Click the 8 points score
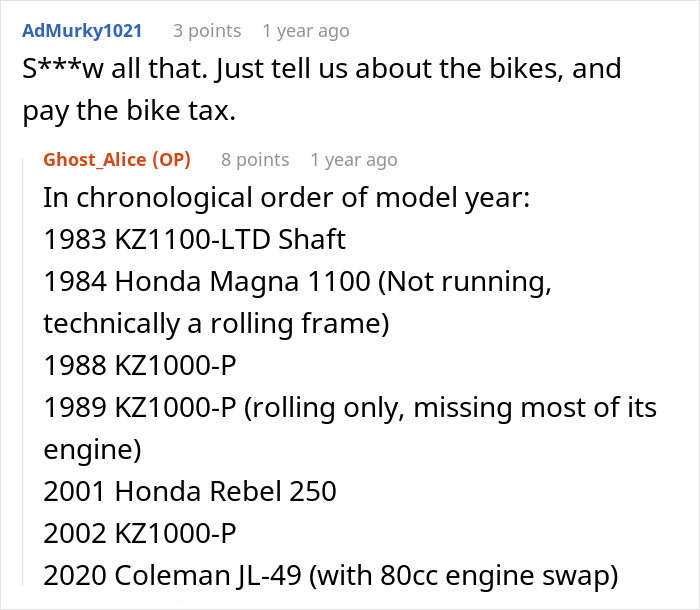The height and width of the screenshot is (610, 700). (255, 159)
